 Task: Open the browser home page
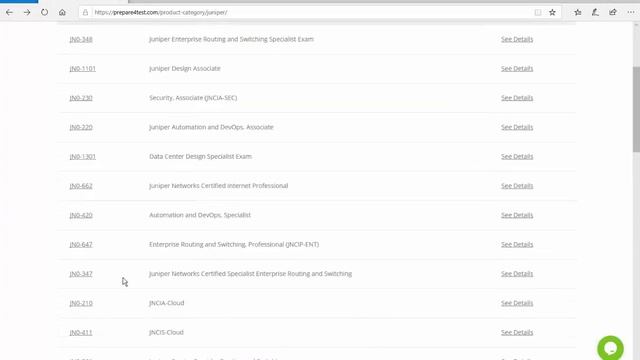tap(62, 12)
